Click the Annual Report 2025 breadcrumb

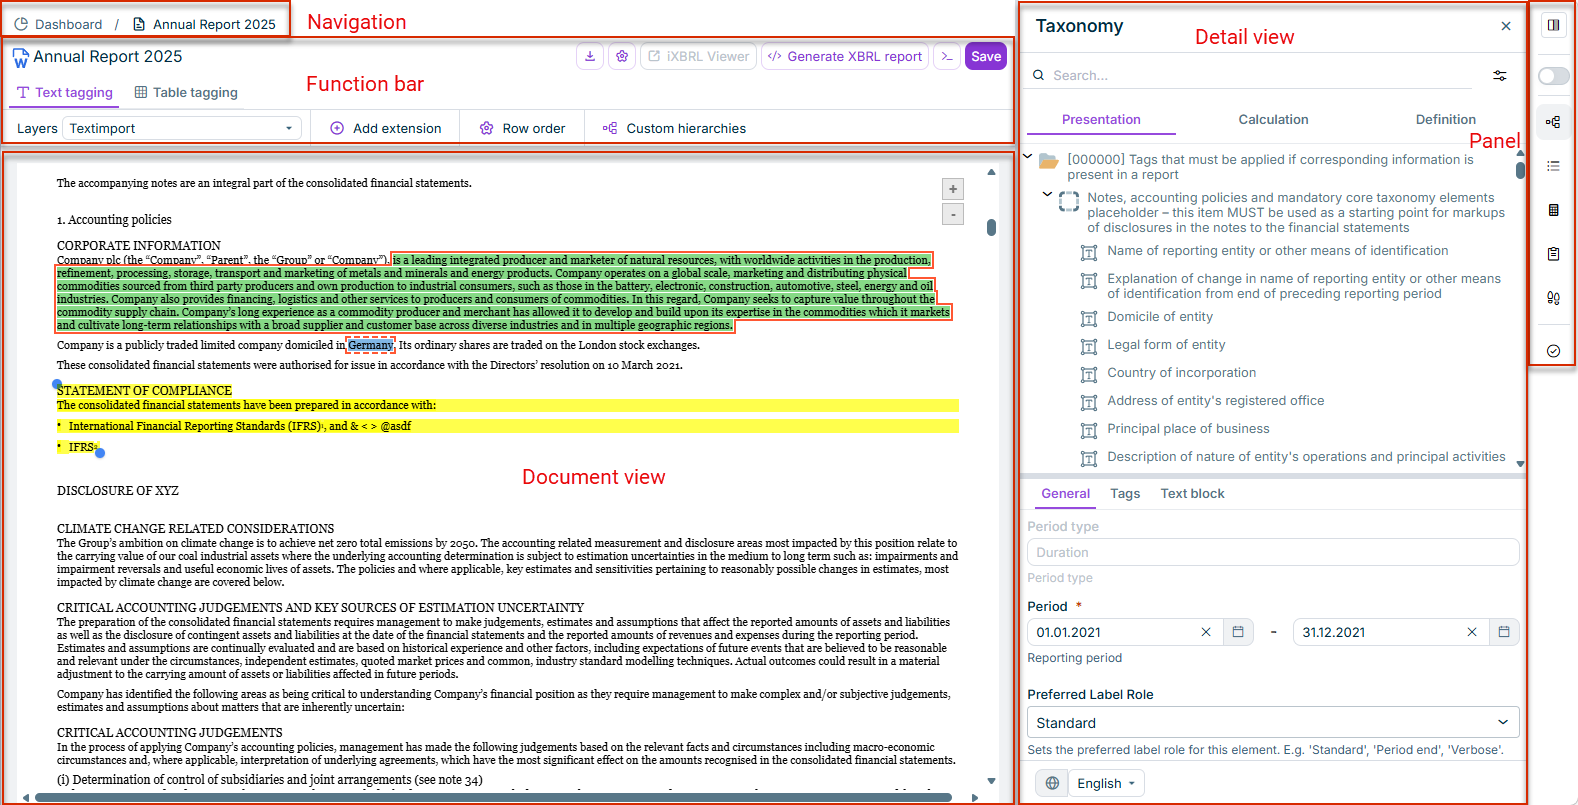pyautogui.click(x=205, y=24)
